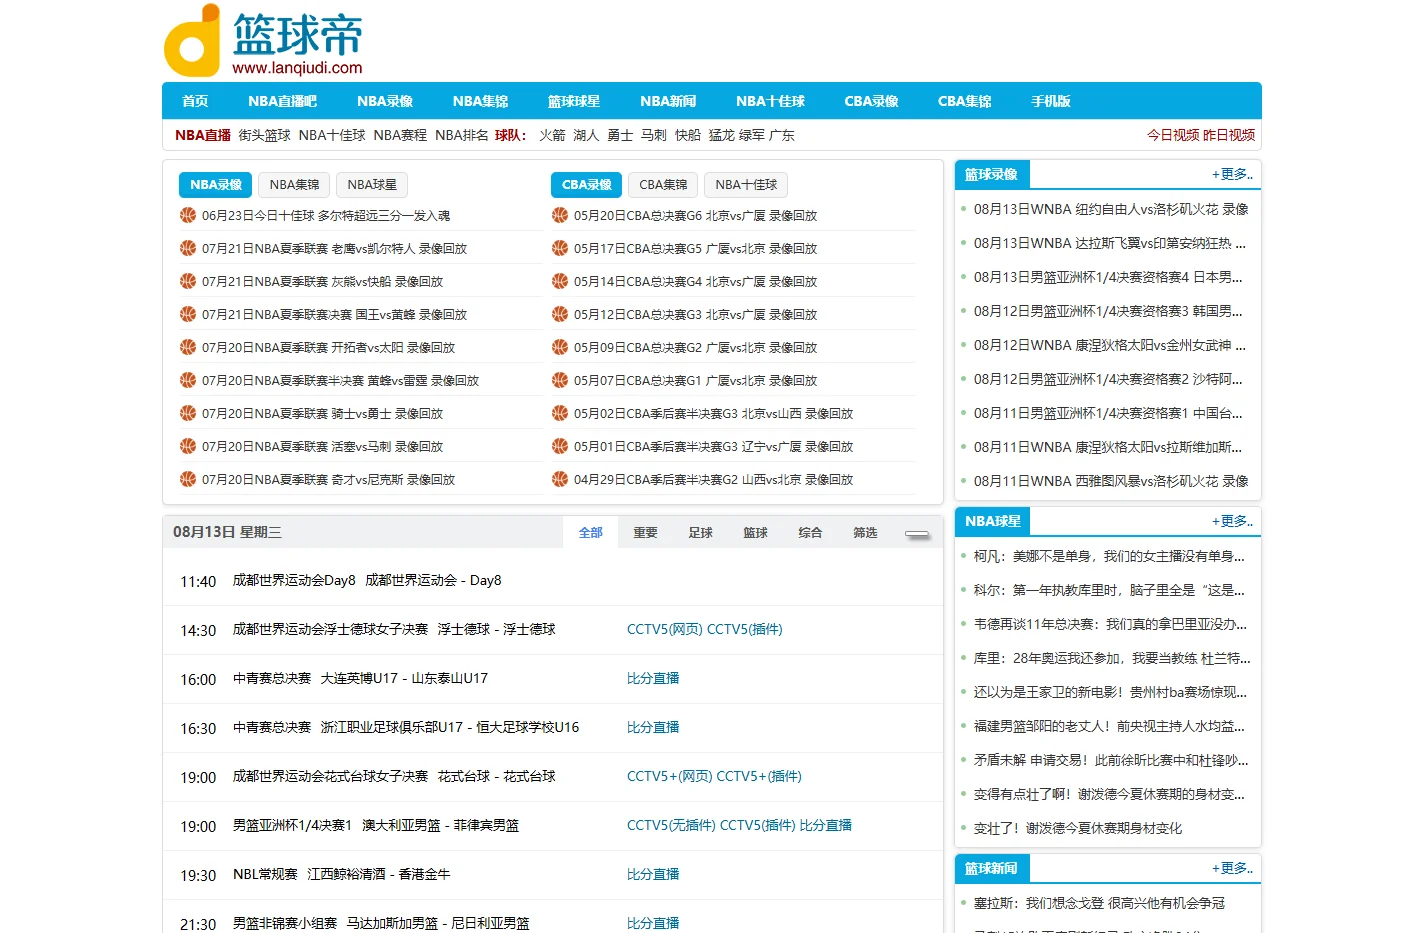Open NBA十佳球 in the blue navigation bar
Viewport: 1424px width, 933px height.
click(x=770, y=101)
